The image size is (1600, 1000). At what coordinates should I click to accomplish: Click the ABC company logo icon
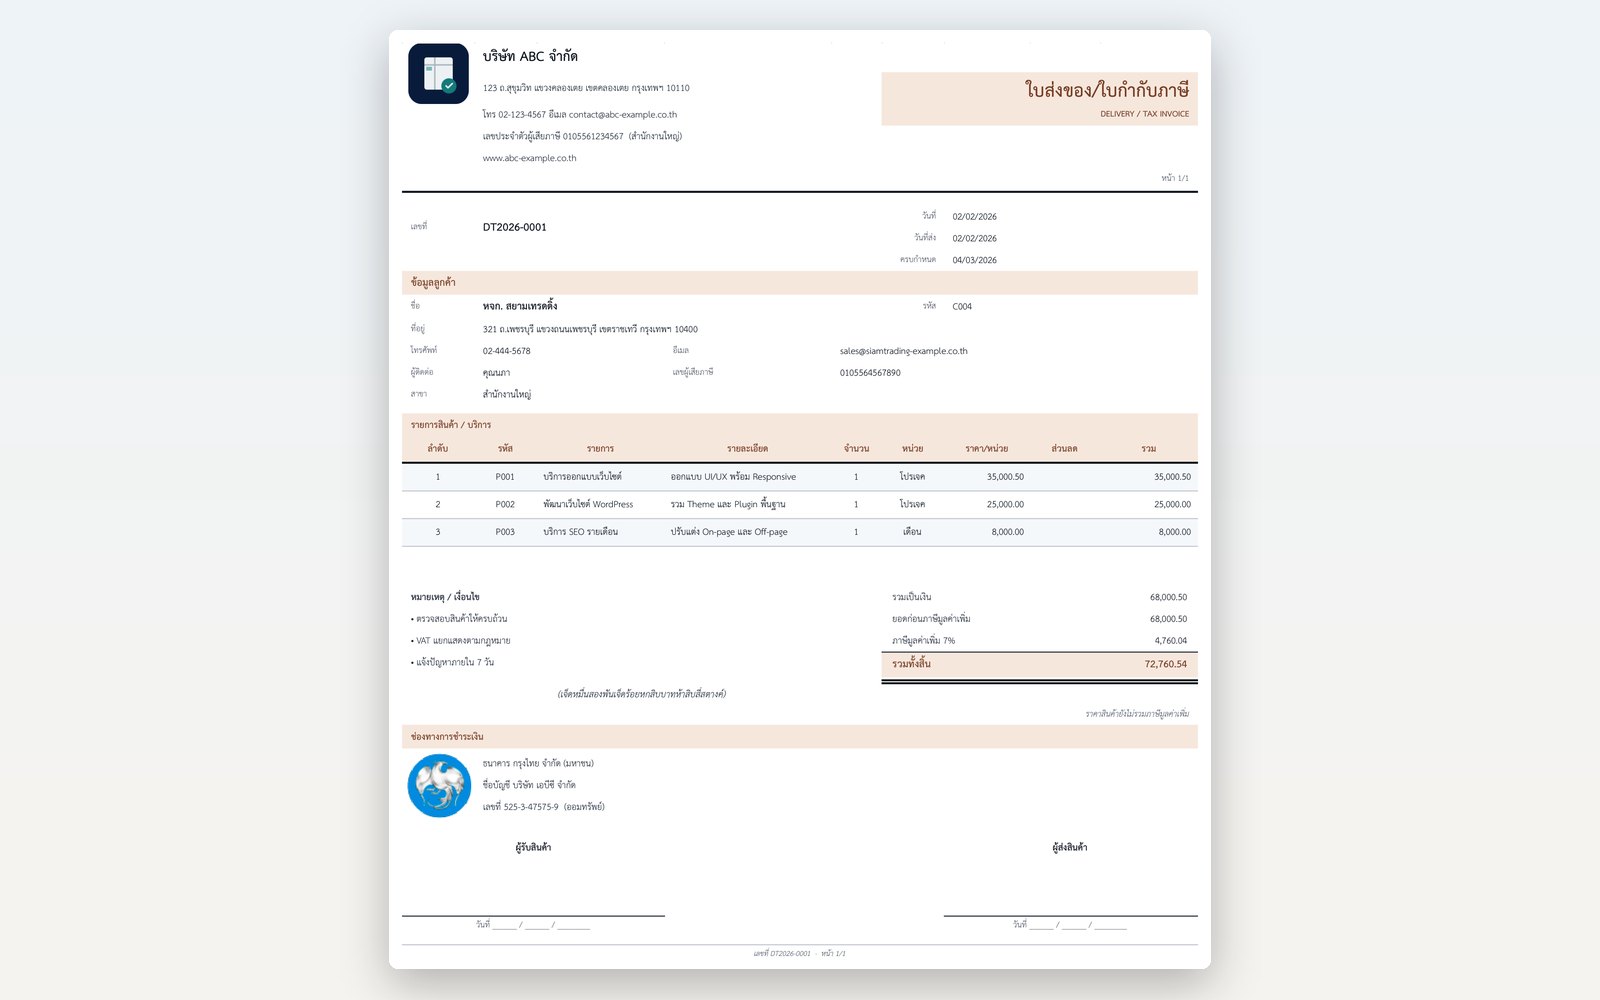pyautogui.click(x=438, y=74)
